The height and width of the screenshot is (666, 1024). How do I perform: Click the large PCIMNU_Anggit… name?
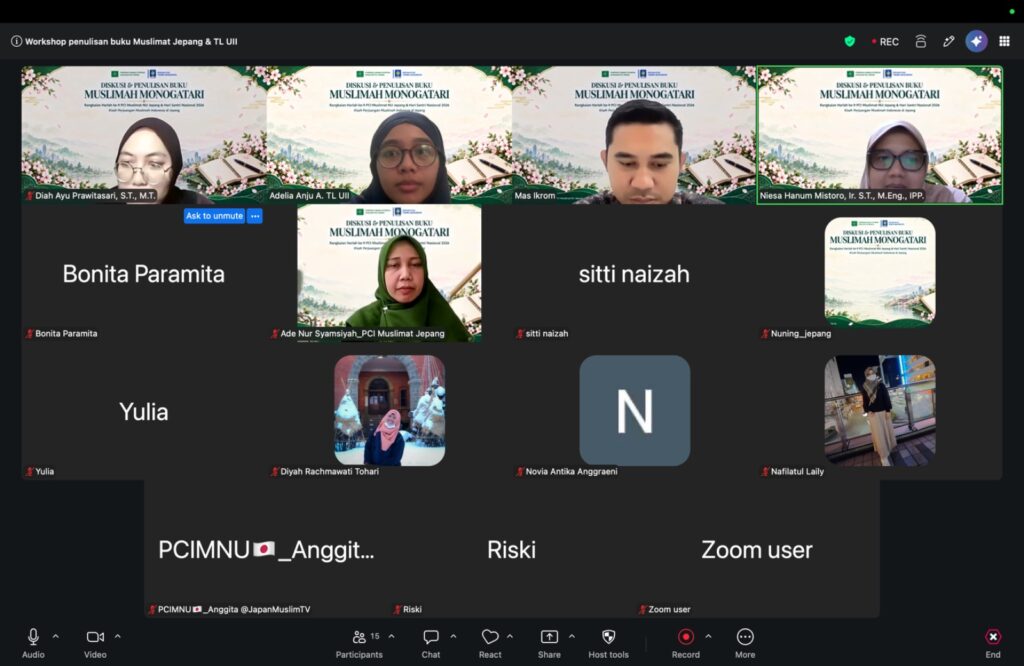point(266,550)
